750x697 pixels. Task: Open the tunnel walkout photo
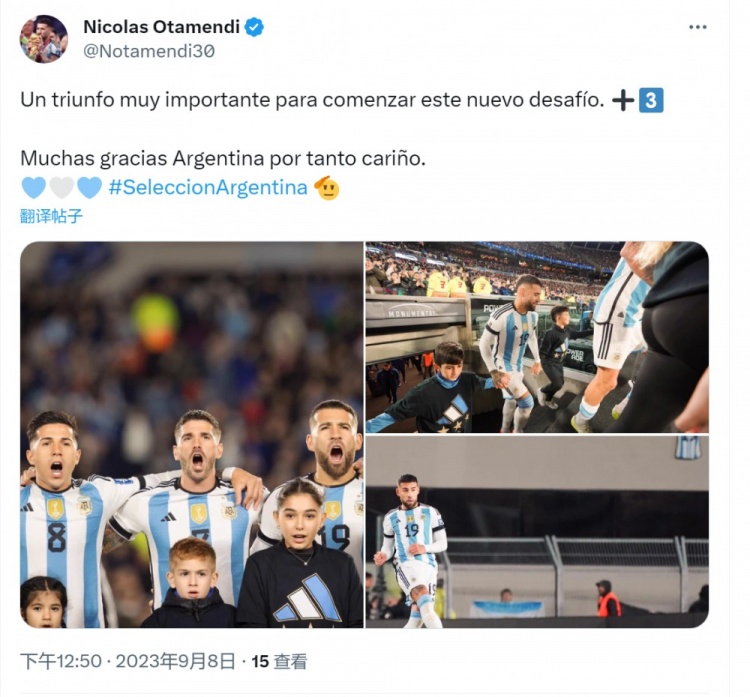point(537,337)
